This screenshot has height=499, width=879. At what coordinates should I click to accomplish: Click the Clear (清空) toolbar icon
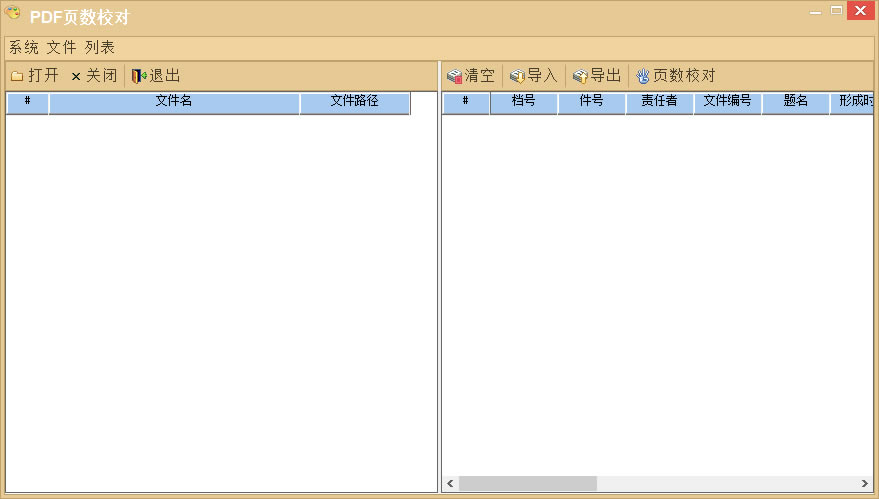(454, 76)
